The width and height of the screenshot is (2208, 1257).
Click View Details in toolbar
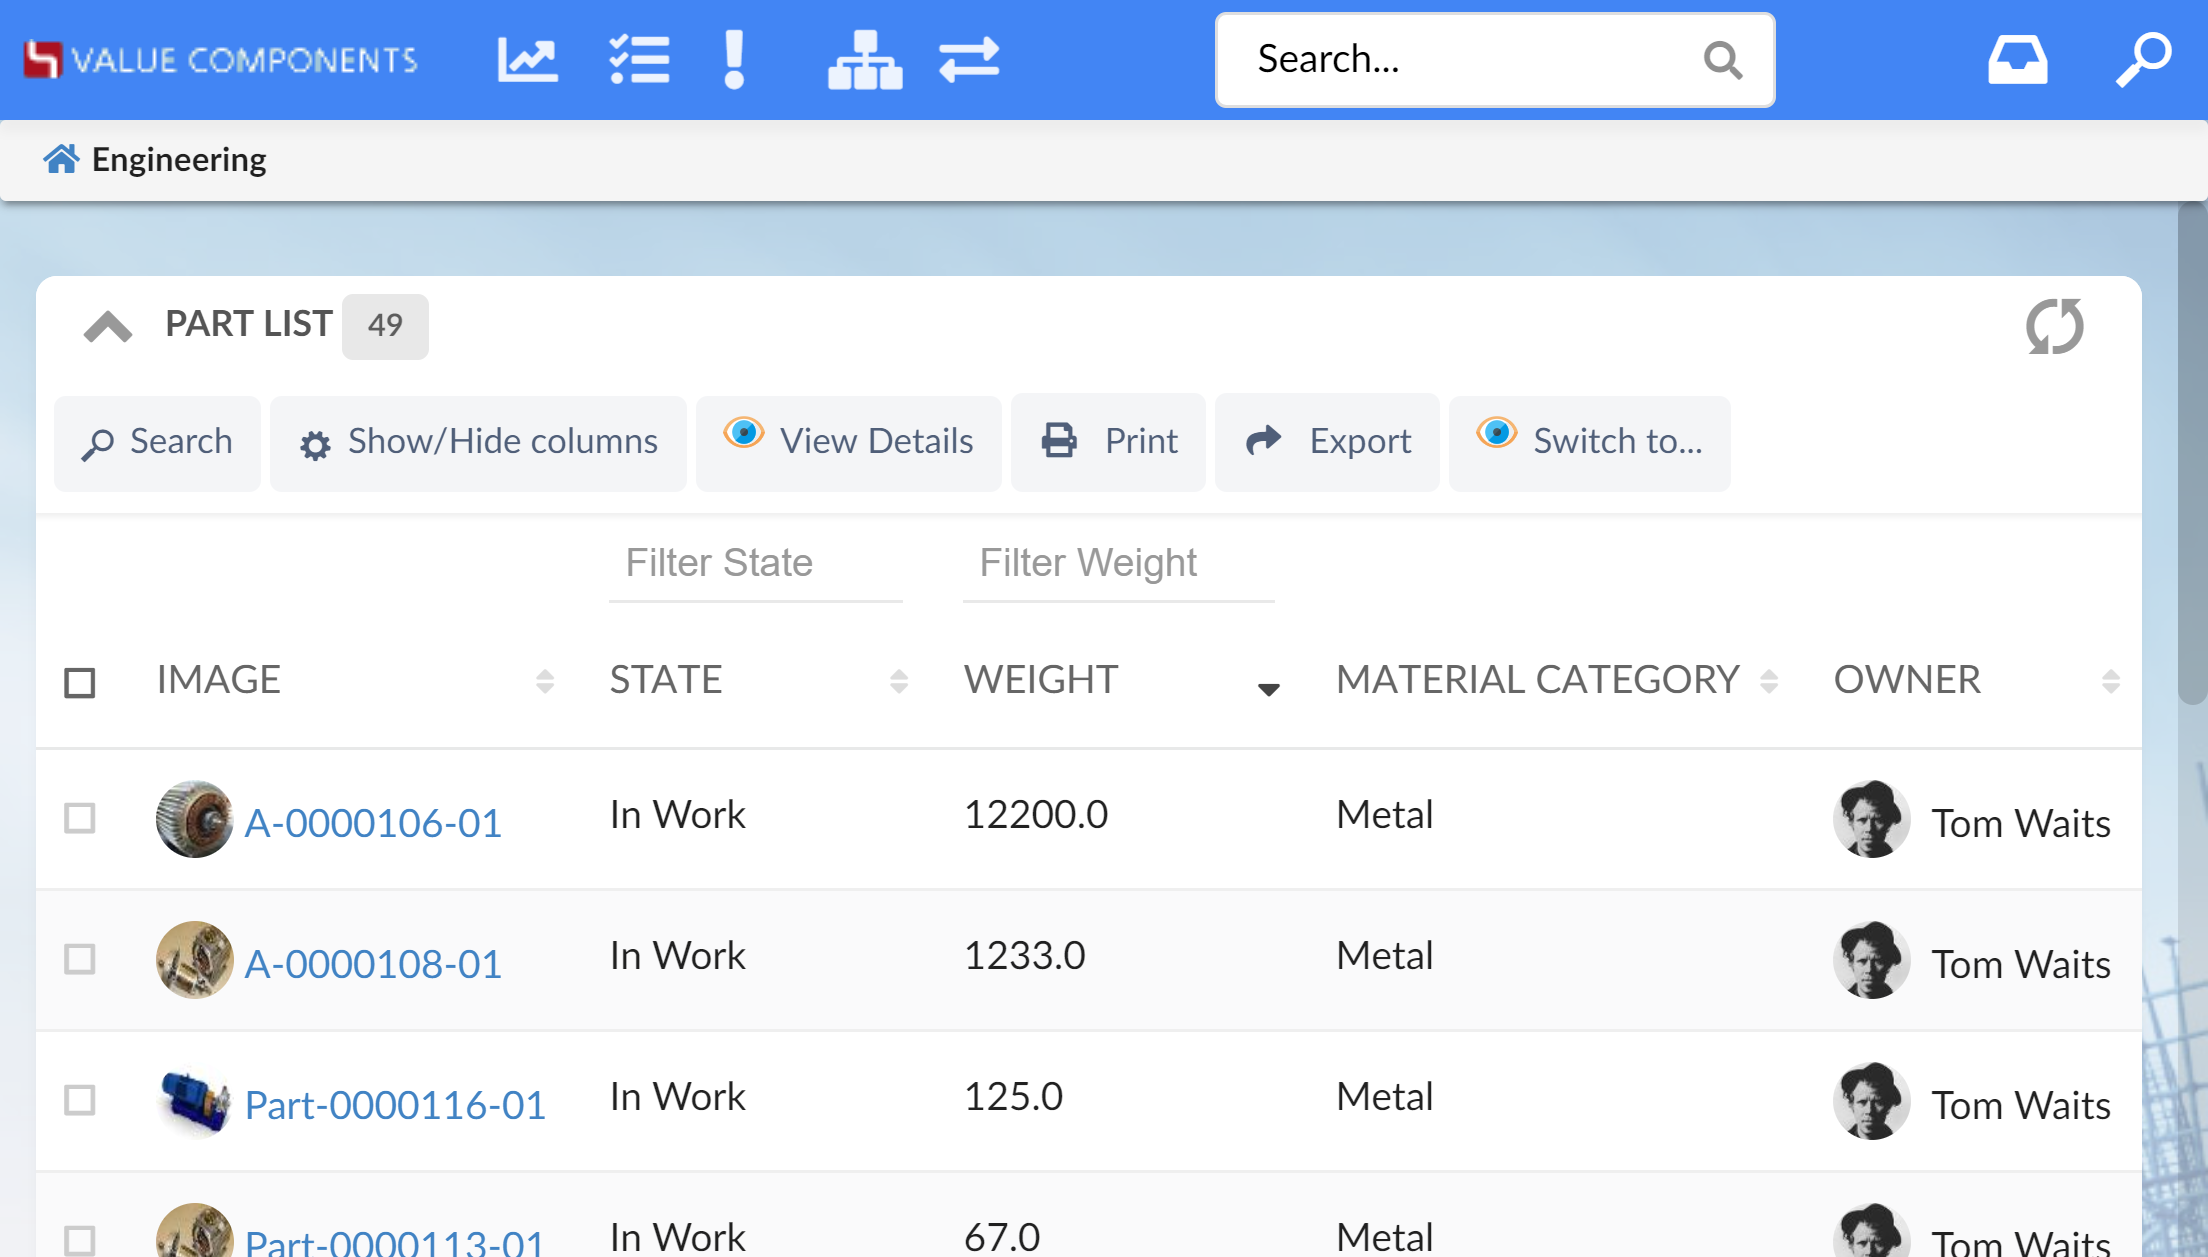(848, 442)
